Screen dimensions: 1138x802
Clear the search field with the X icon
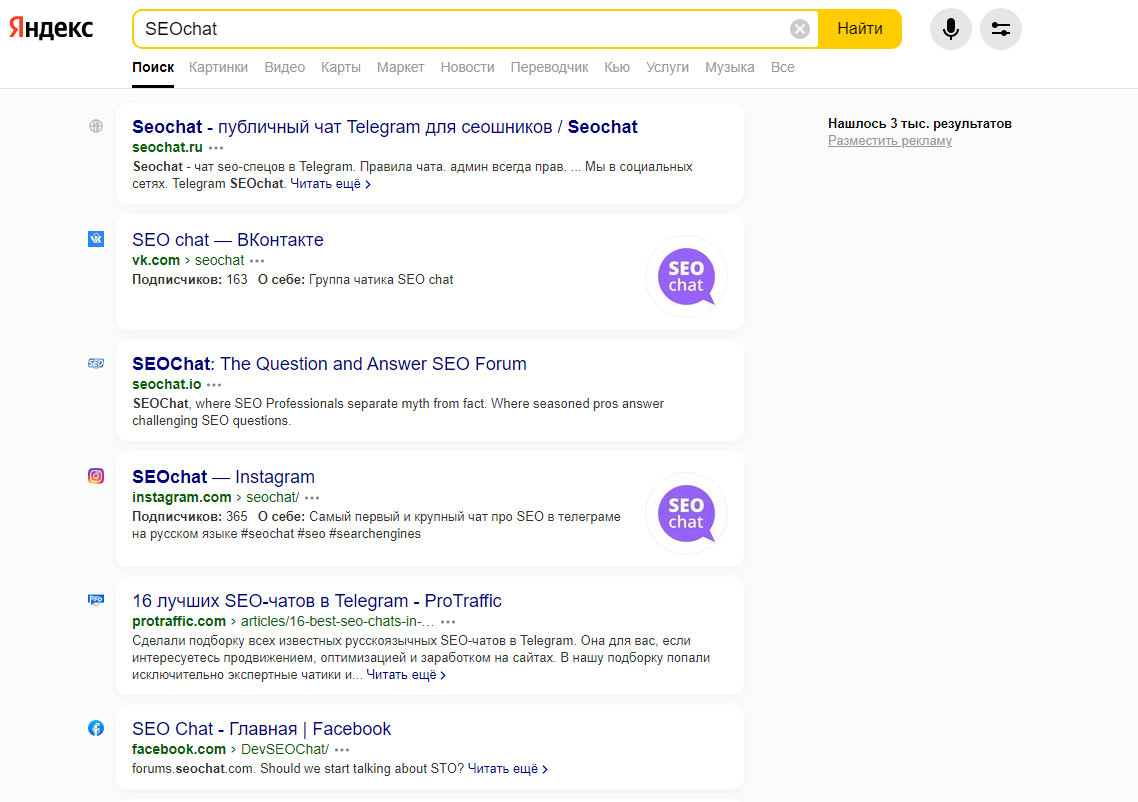coord(800,29)
